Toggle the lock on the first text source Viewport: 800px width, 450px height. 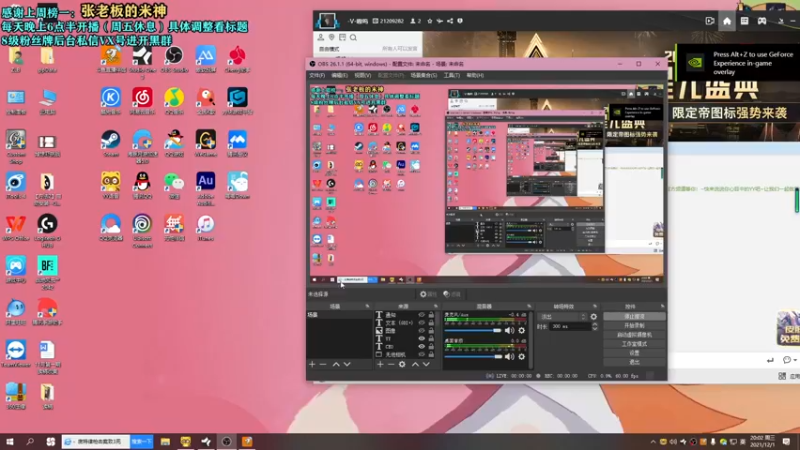[x=431, y=315]
